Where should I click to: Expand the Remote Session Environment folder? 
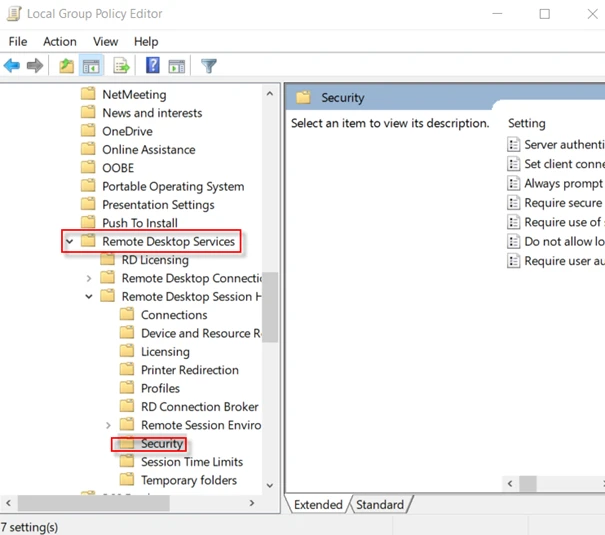click(x=108, y=425)
